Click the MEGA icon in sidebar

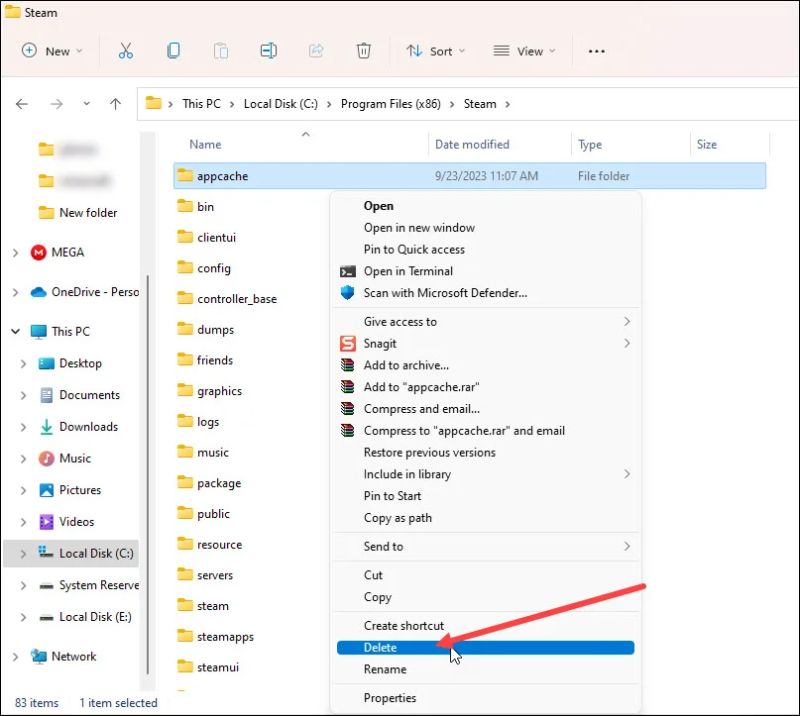click(x=38, y=252)
